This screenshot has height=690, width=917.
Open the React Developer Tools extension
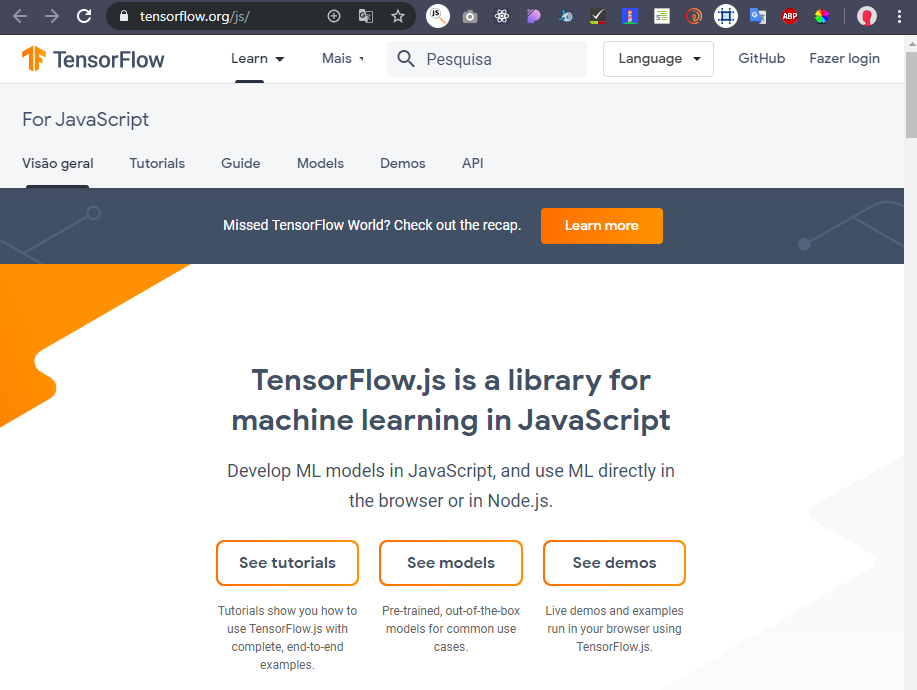(x=502, y=16)
